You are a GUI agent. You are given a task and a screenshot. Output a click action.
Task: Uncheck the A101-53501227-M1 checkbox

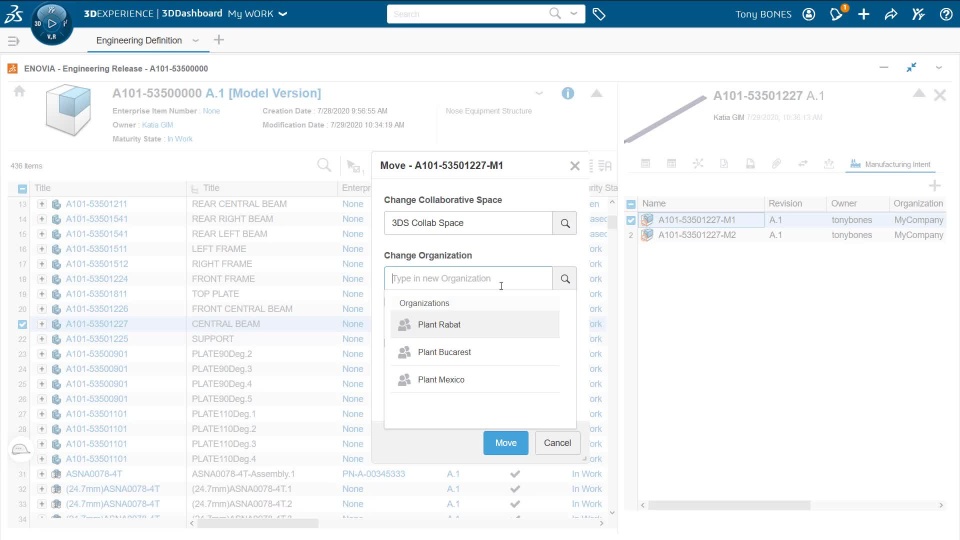631,220
